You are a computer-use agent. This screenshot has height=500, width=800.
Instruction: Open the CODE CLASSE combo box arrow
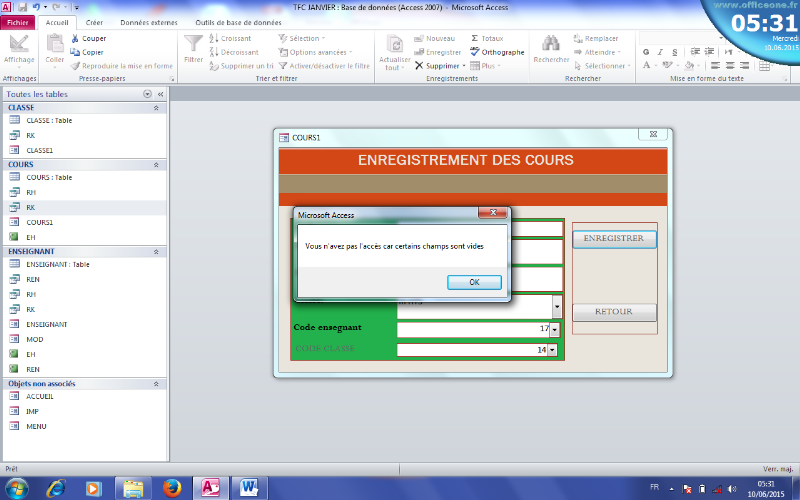[555, 350]
